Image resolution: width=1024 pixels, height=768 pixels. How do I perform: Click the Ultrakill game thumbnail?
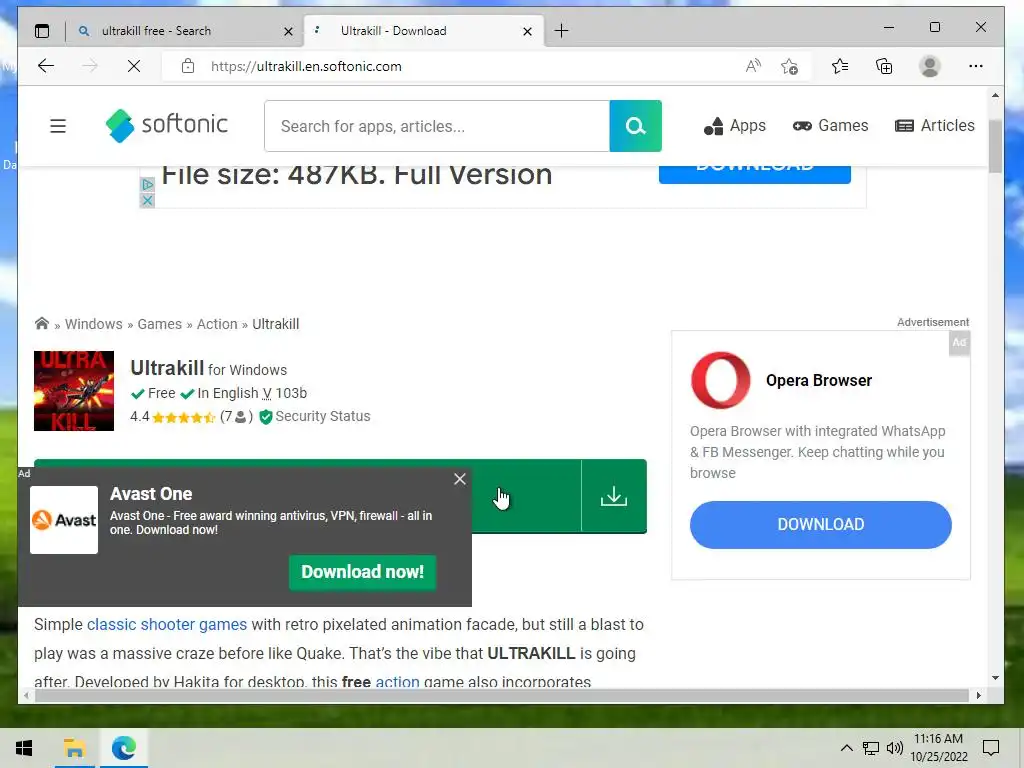click(x=74, y=391)
